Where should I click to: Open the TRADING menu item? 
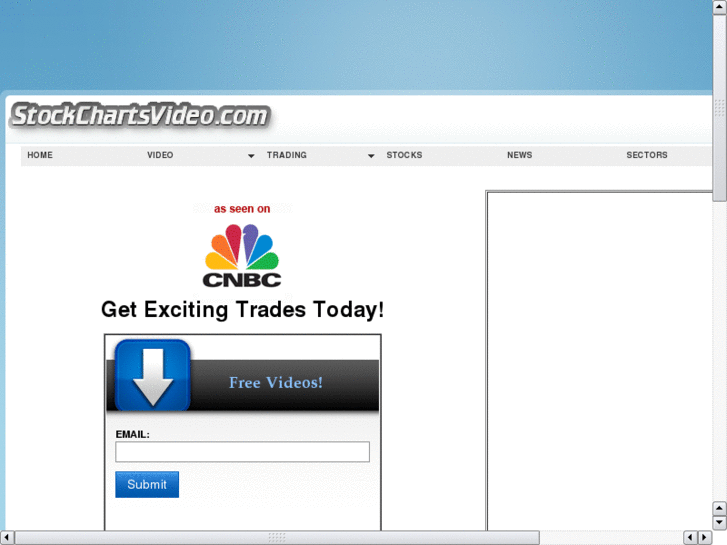tap(287, 155)
